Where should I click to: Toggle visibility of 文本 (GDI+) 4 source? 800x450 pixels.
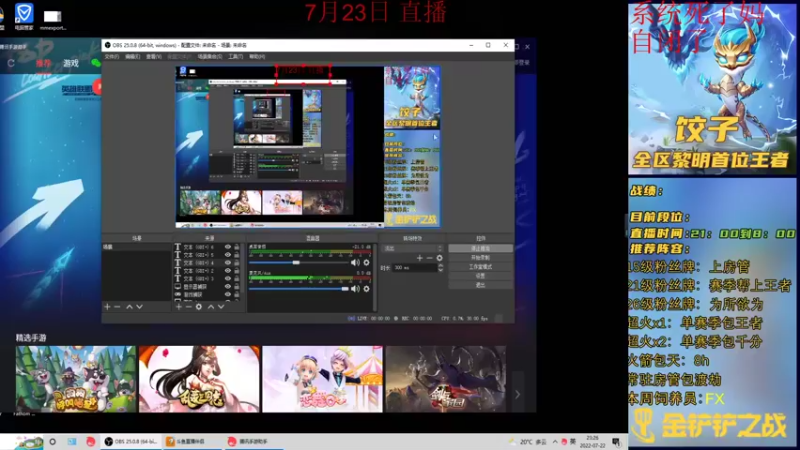tap(228, 263)
